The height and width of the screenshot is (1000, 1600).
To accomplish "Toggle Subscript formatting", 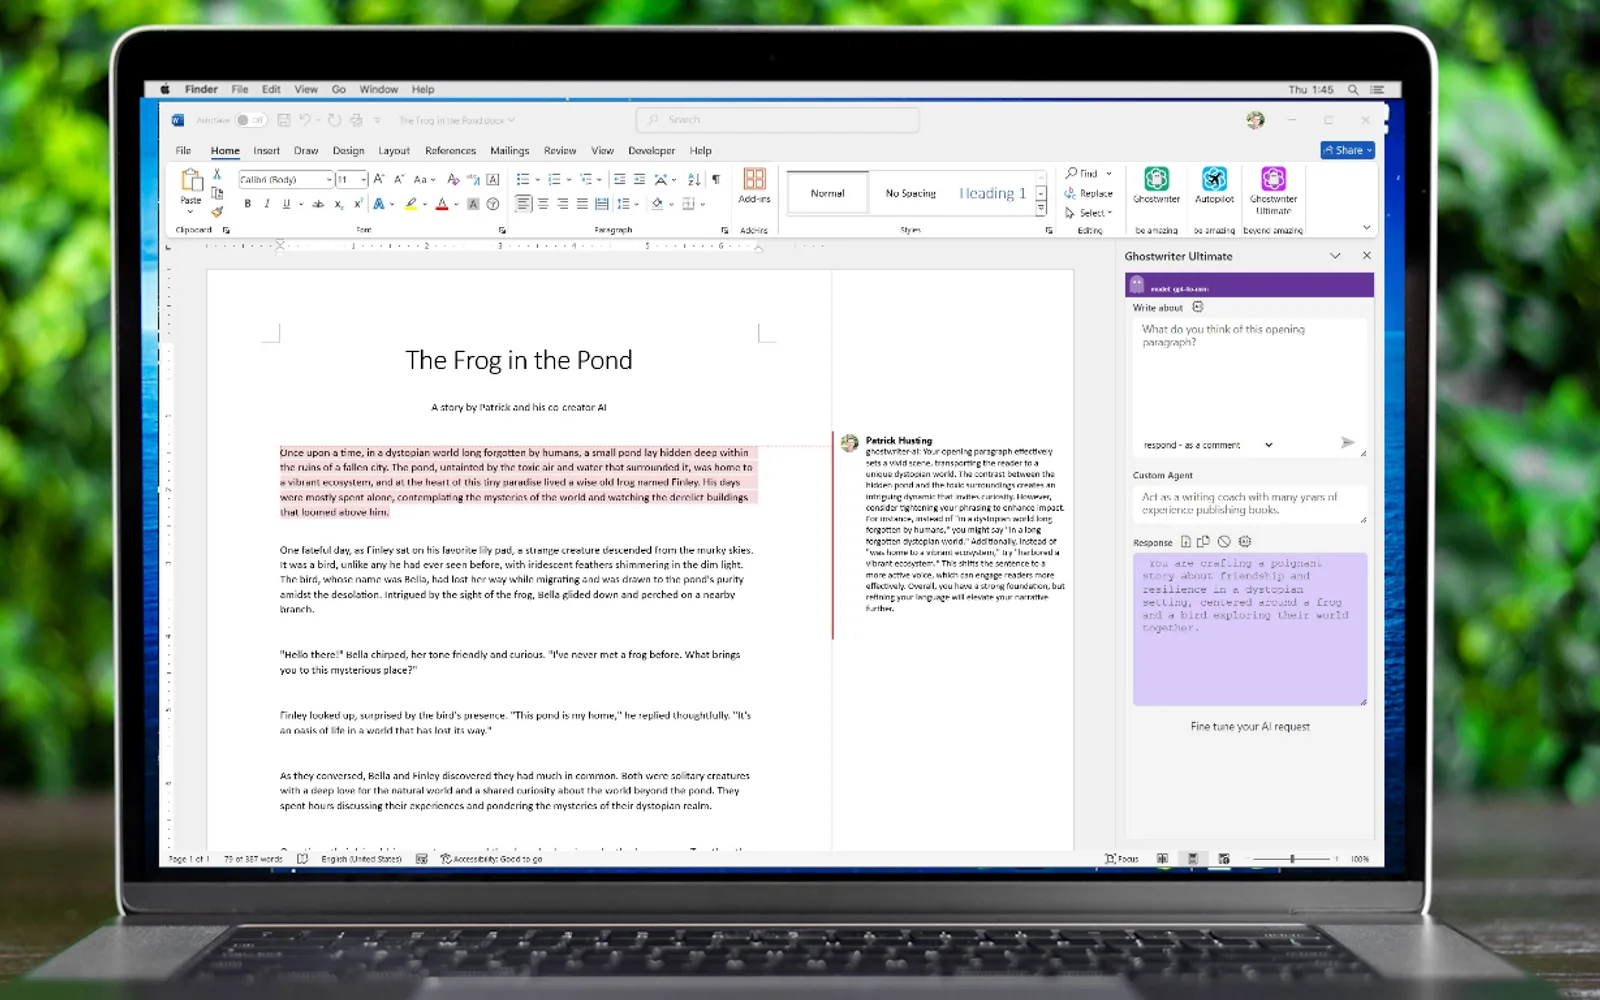I will coord(339,204).
